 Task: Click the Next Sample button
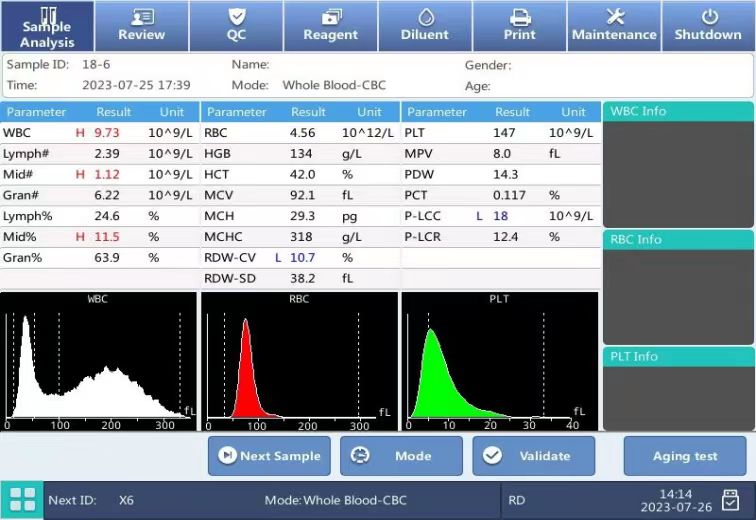[x=269, y=456]
